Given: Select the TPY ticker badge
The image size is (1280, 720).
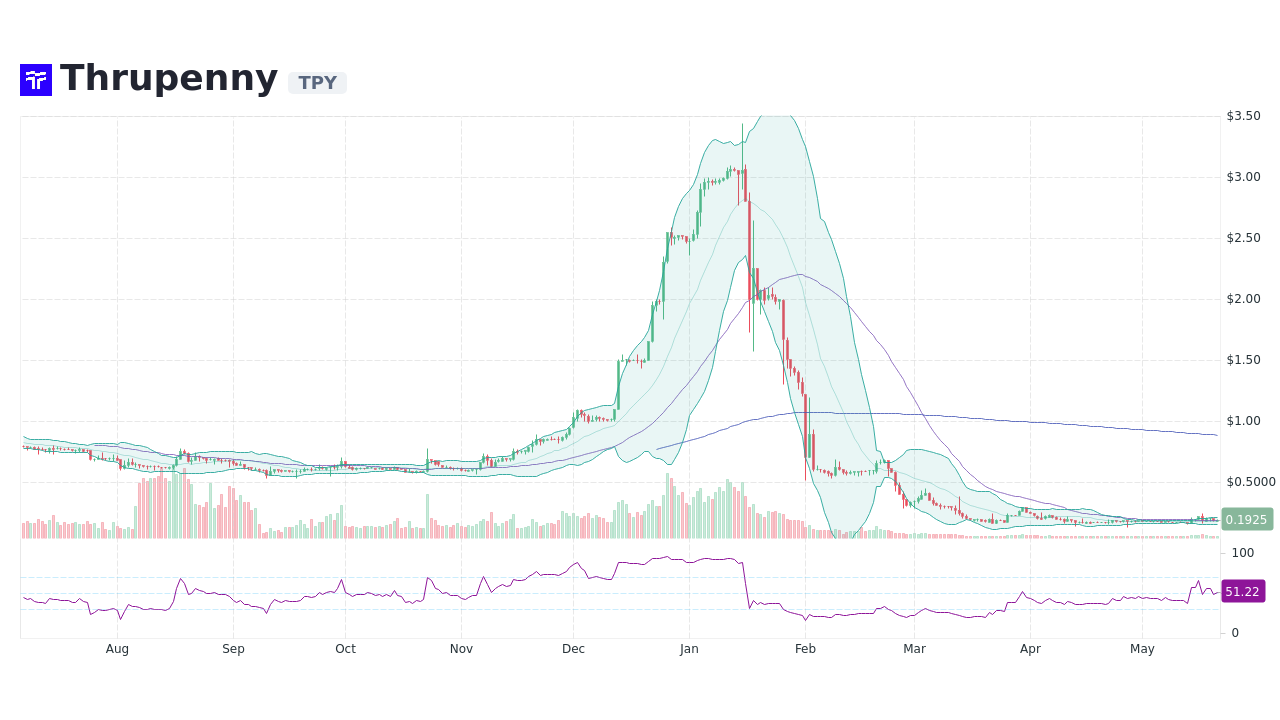Looking at the screenshot, I should point(317,83).
